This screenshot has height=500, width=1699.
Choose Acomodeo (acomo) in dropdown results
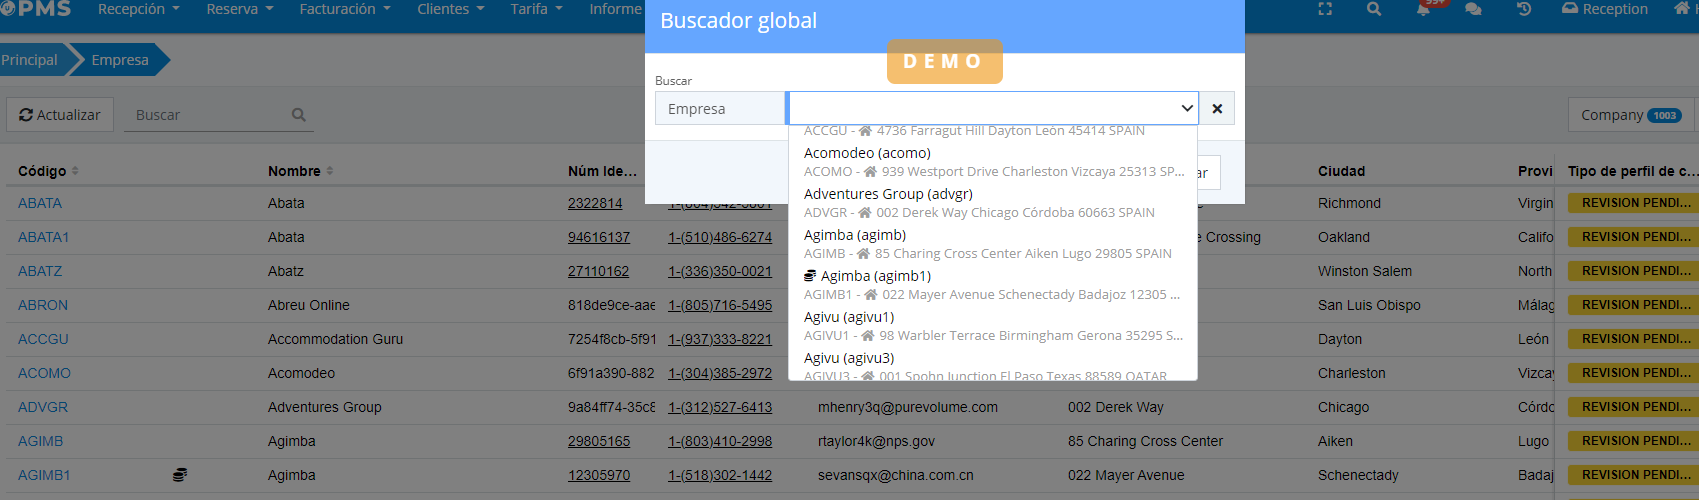[x=867, y=153]
